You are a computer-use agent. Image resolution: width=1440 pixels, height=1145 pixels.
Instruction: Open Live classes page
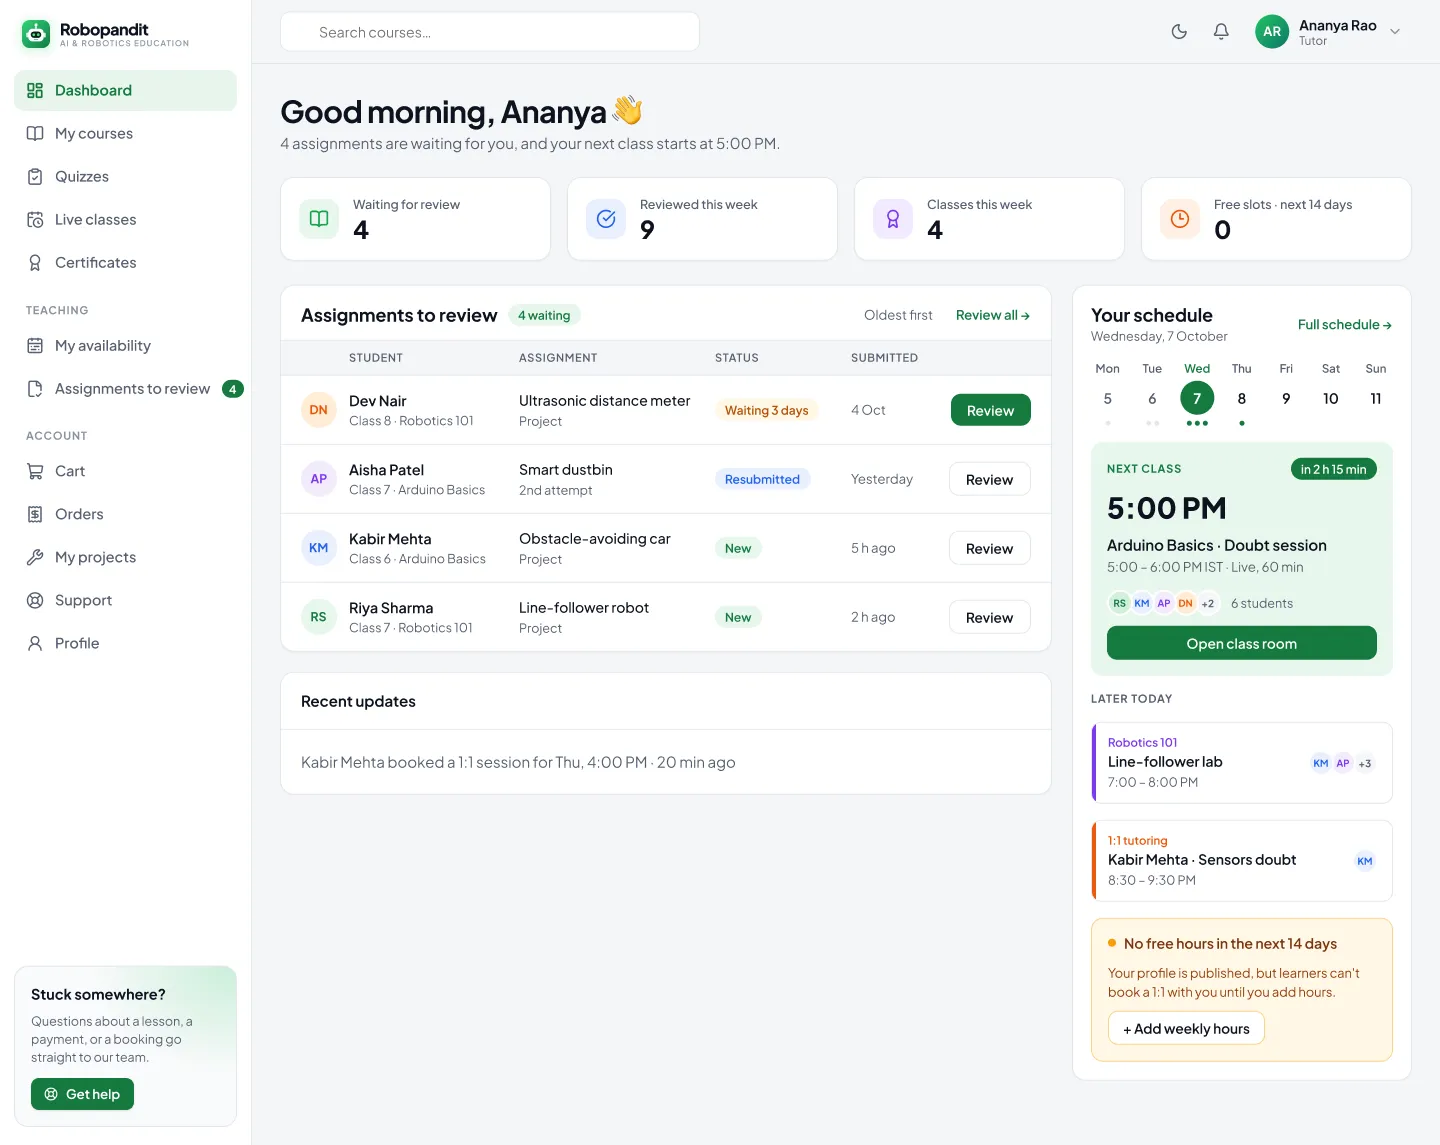click(126, 219)
